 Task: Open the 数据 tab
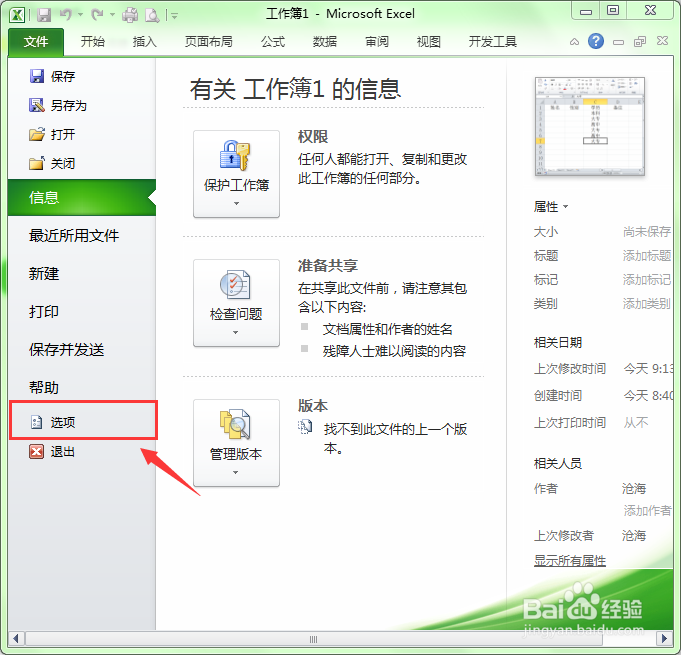click(x=325, y=42)
